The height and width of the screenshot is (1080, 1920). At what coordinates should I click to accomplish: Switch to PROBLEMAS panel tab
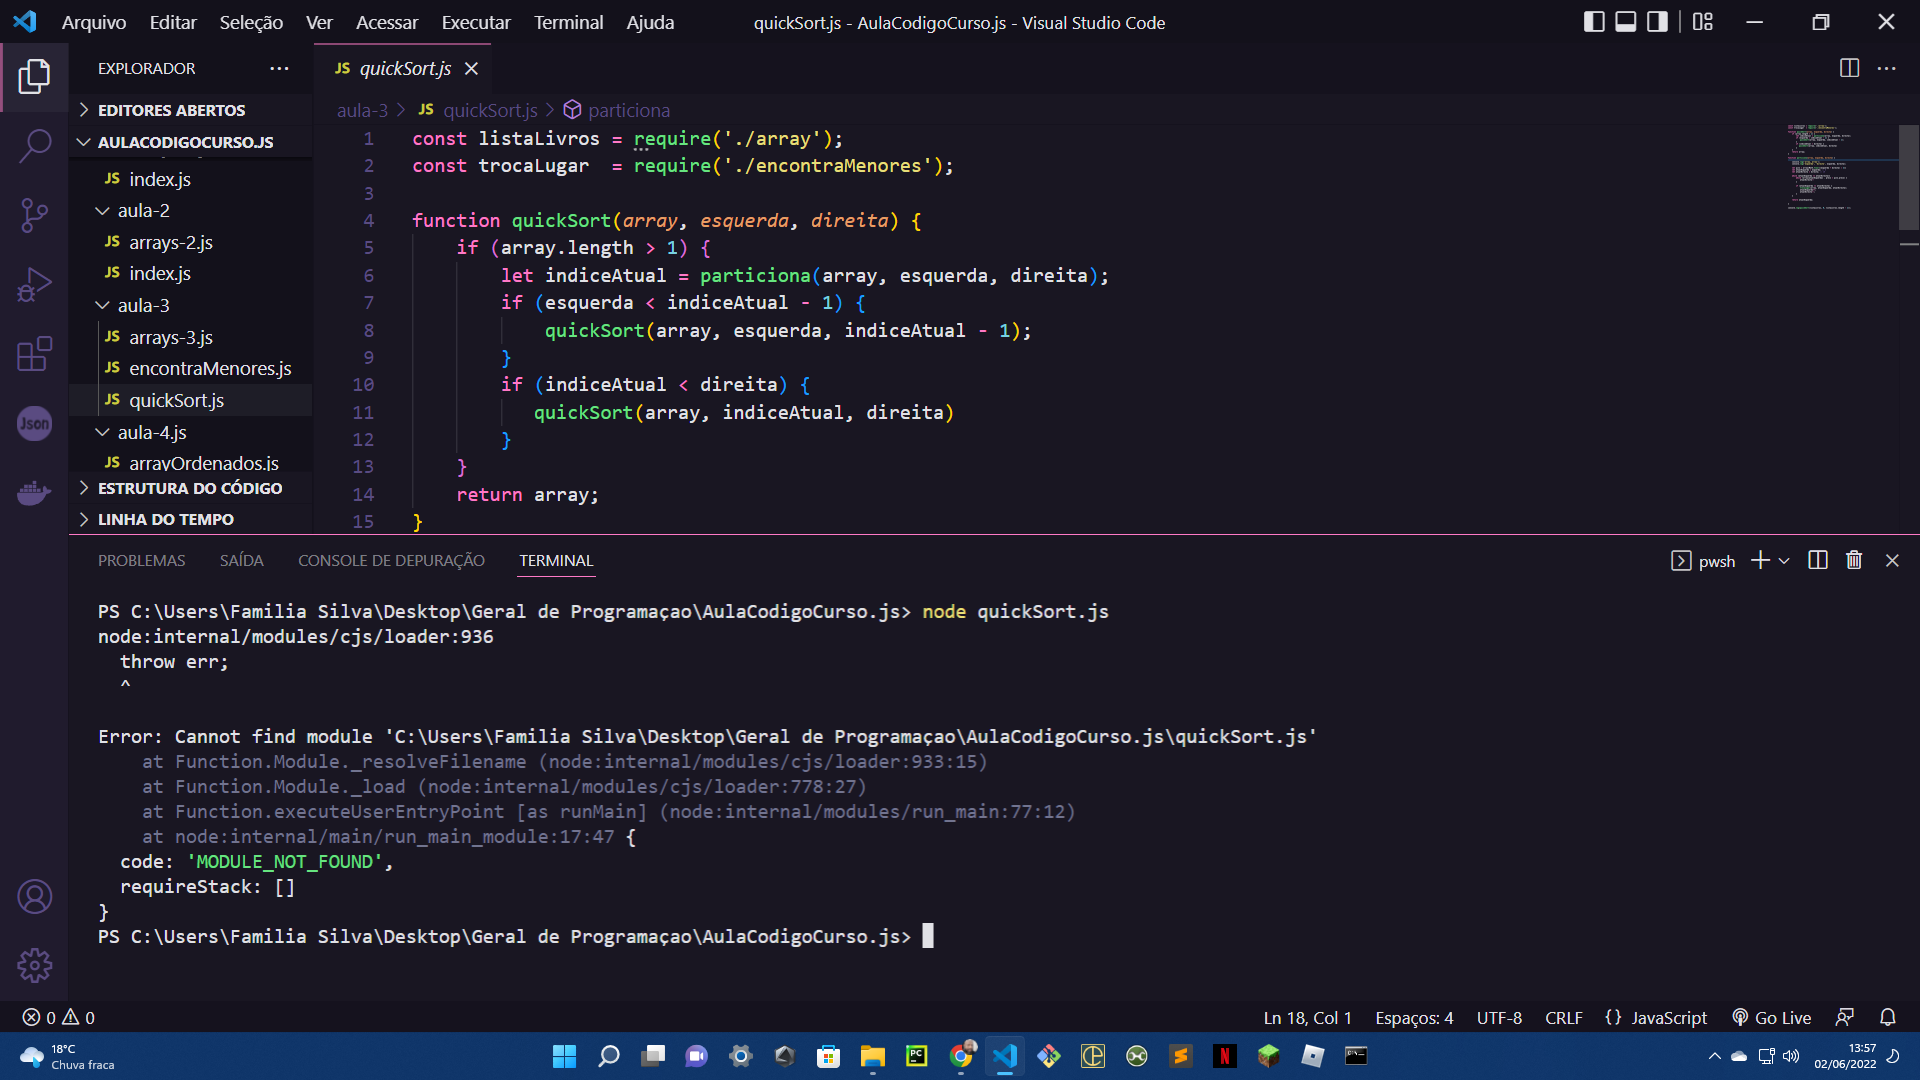coord(141,560)
